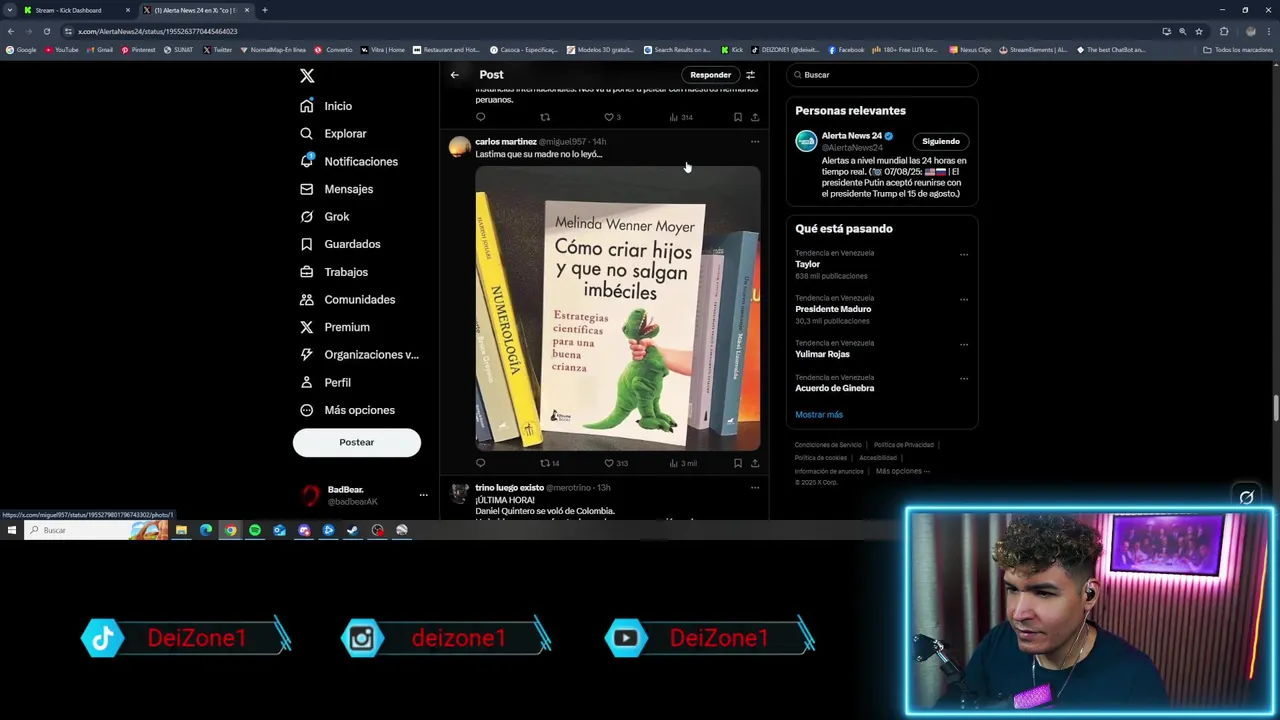
Task: Repost icon on the top partial post
Action: (x=545, y=117)
